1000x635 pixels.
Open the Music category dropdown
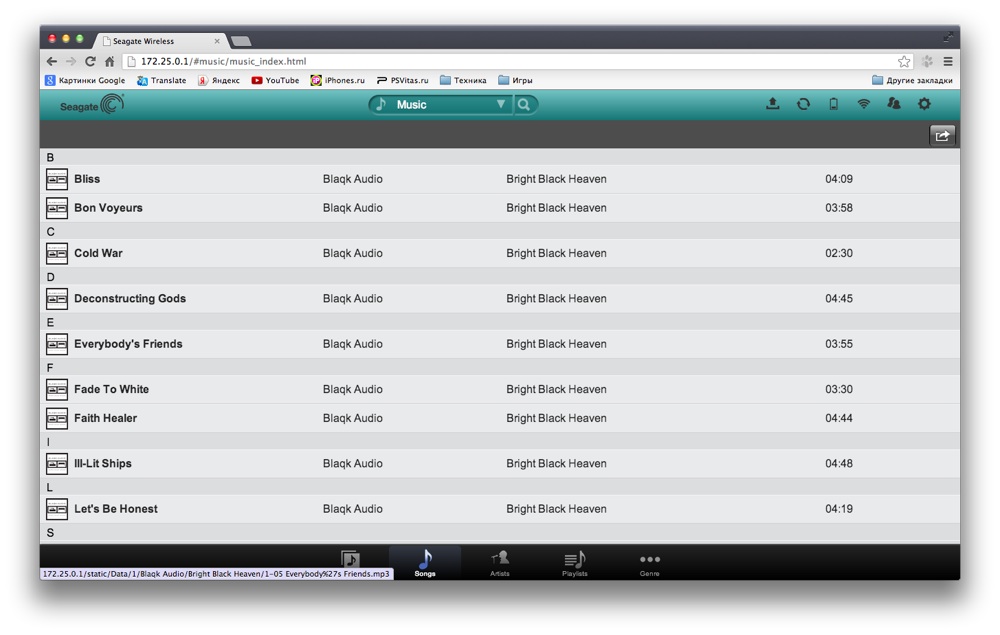pyautogui.click(x=441, y=105)
